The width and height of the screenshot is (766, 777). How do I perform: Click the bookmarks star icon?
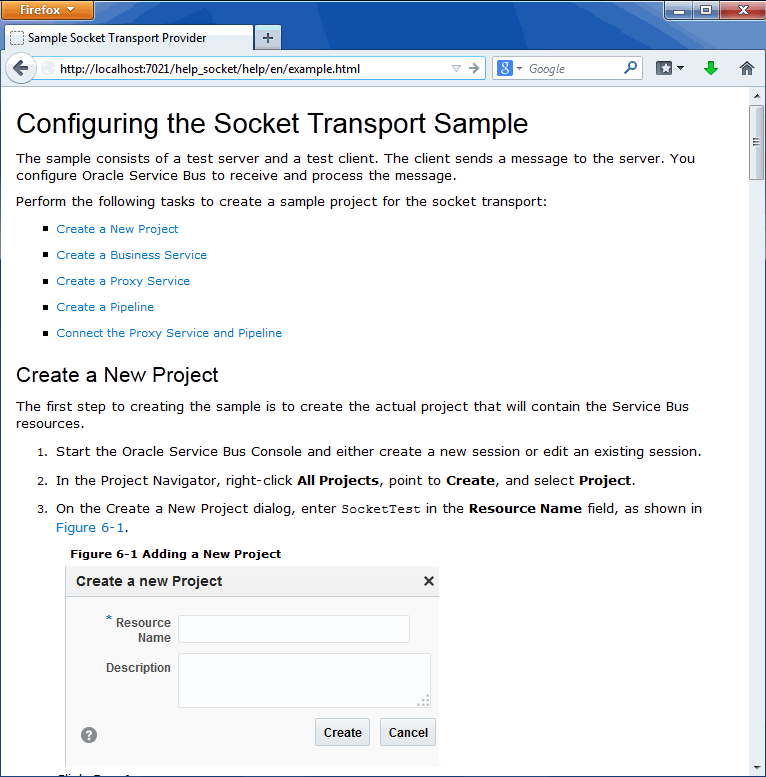tap(664, 68)
